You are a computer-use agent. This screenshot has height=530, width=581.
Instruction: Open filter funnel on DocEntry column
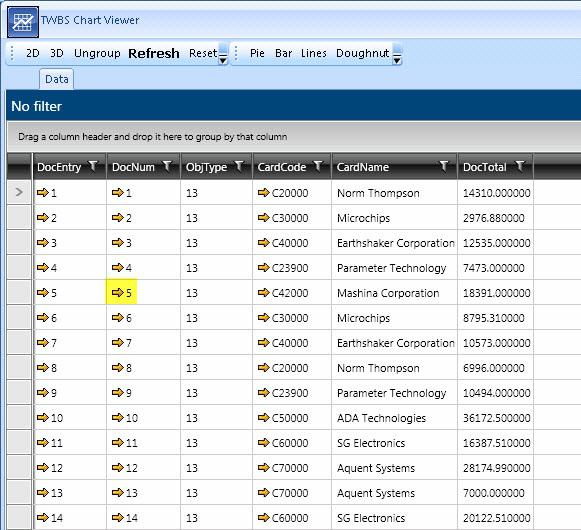(93, 166)
